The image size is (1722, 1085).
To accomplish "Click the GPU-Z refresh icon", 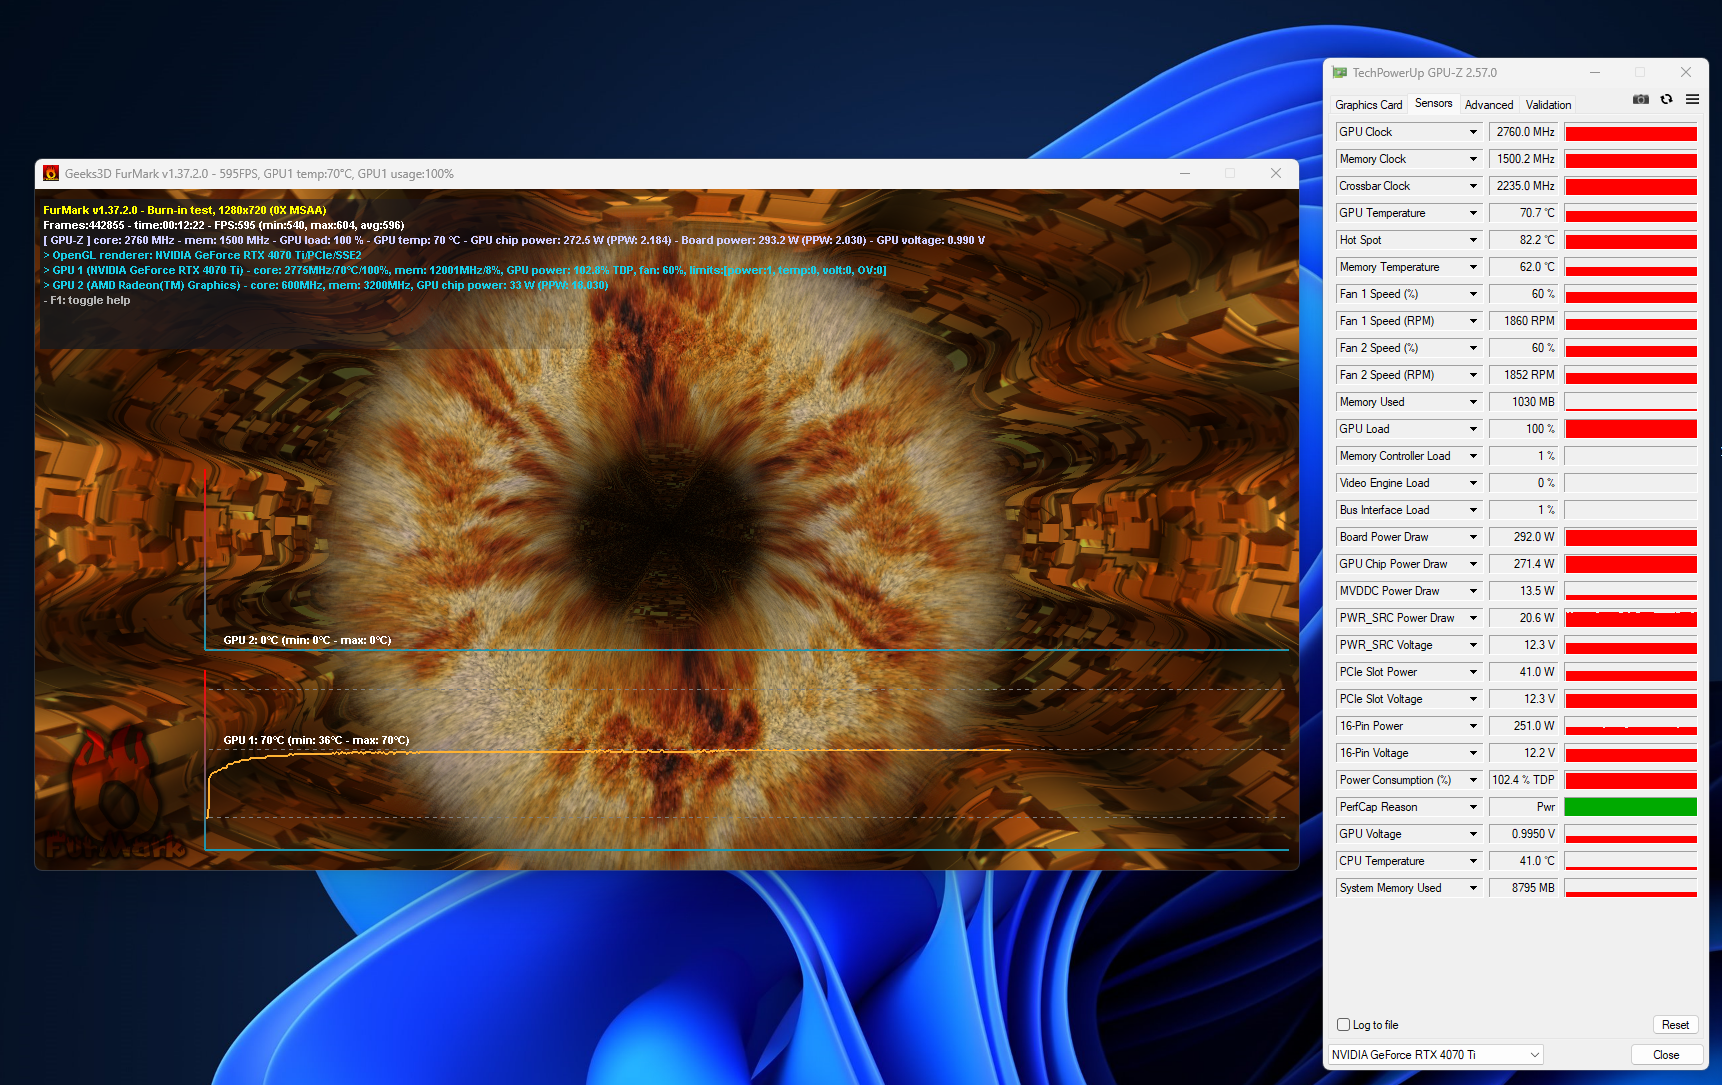I will coord(1666,99).
